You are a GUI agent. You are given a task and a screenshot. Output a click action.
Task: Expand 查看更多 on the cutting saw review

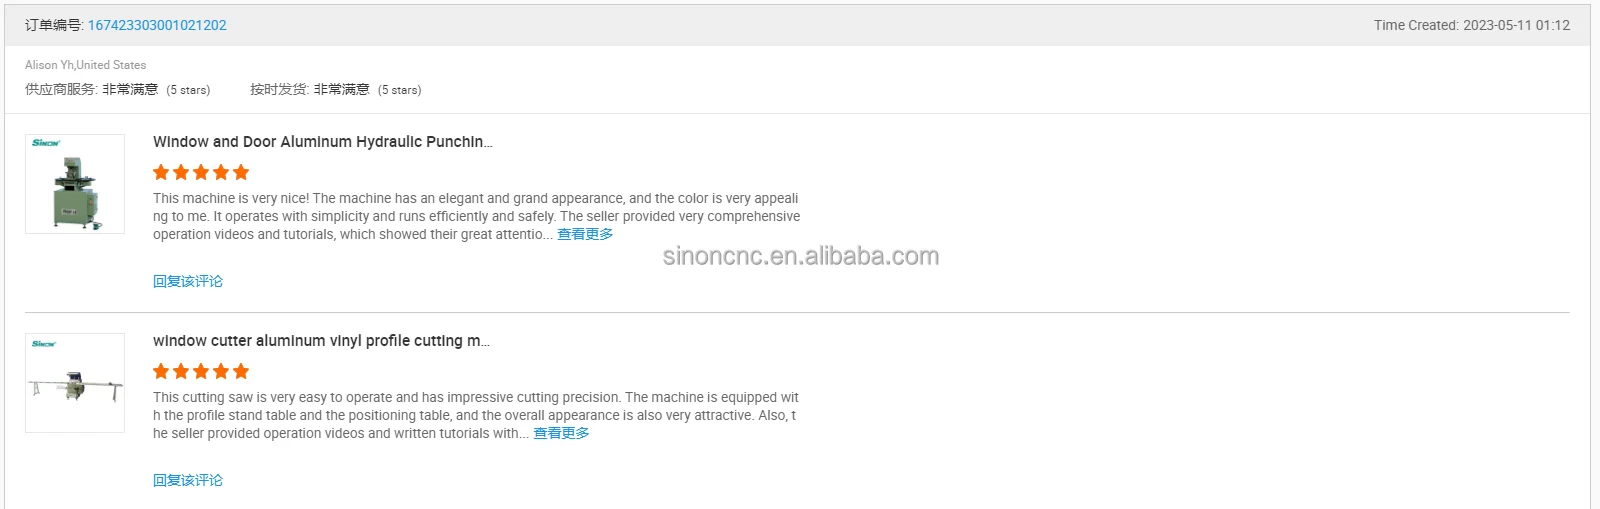click(561, 433)
